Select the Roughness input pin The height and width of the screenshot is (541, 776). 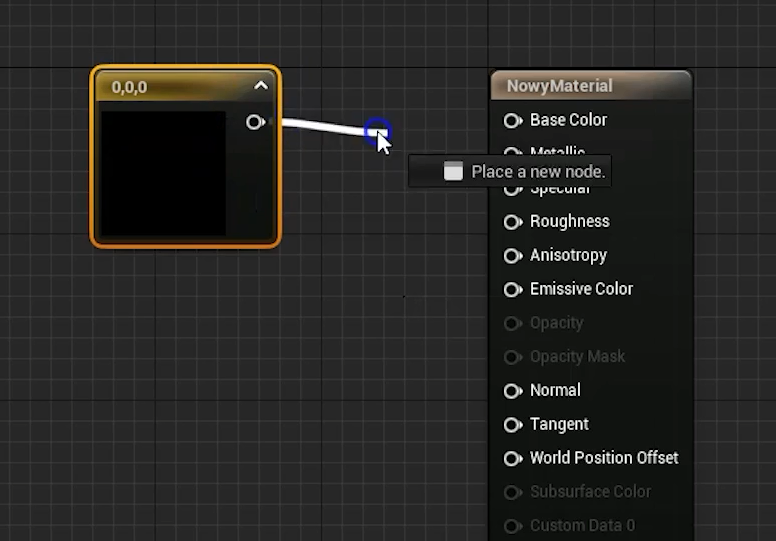click(512, 221)
